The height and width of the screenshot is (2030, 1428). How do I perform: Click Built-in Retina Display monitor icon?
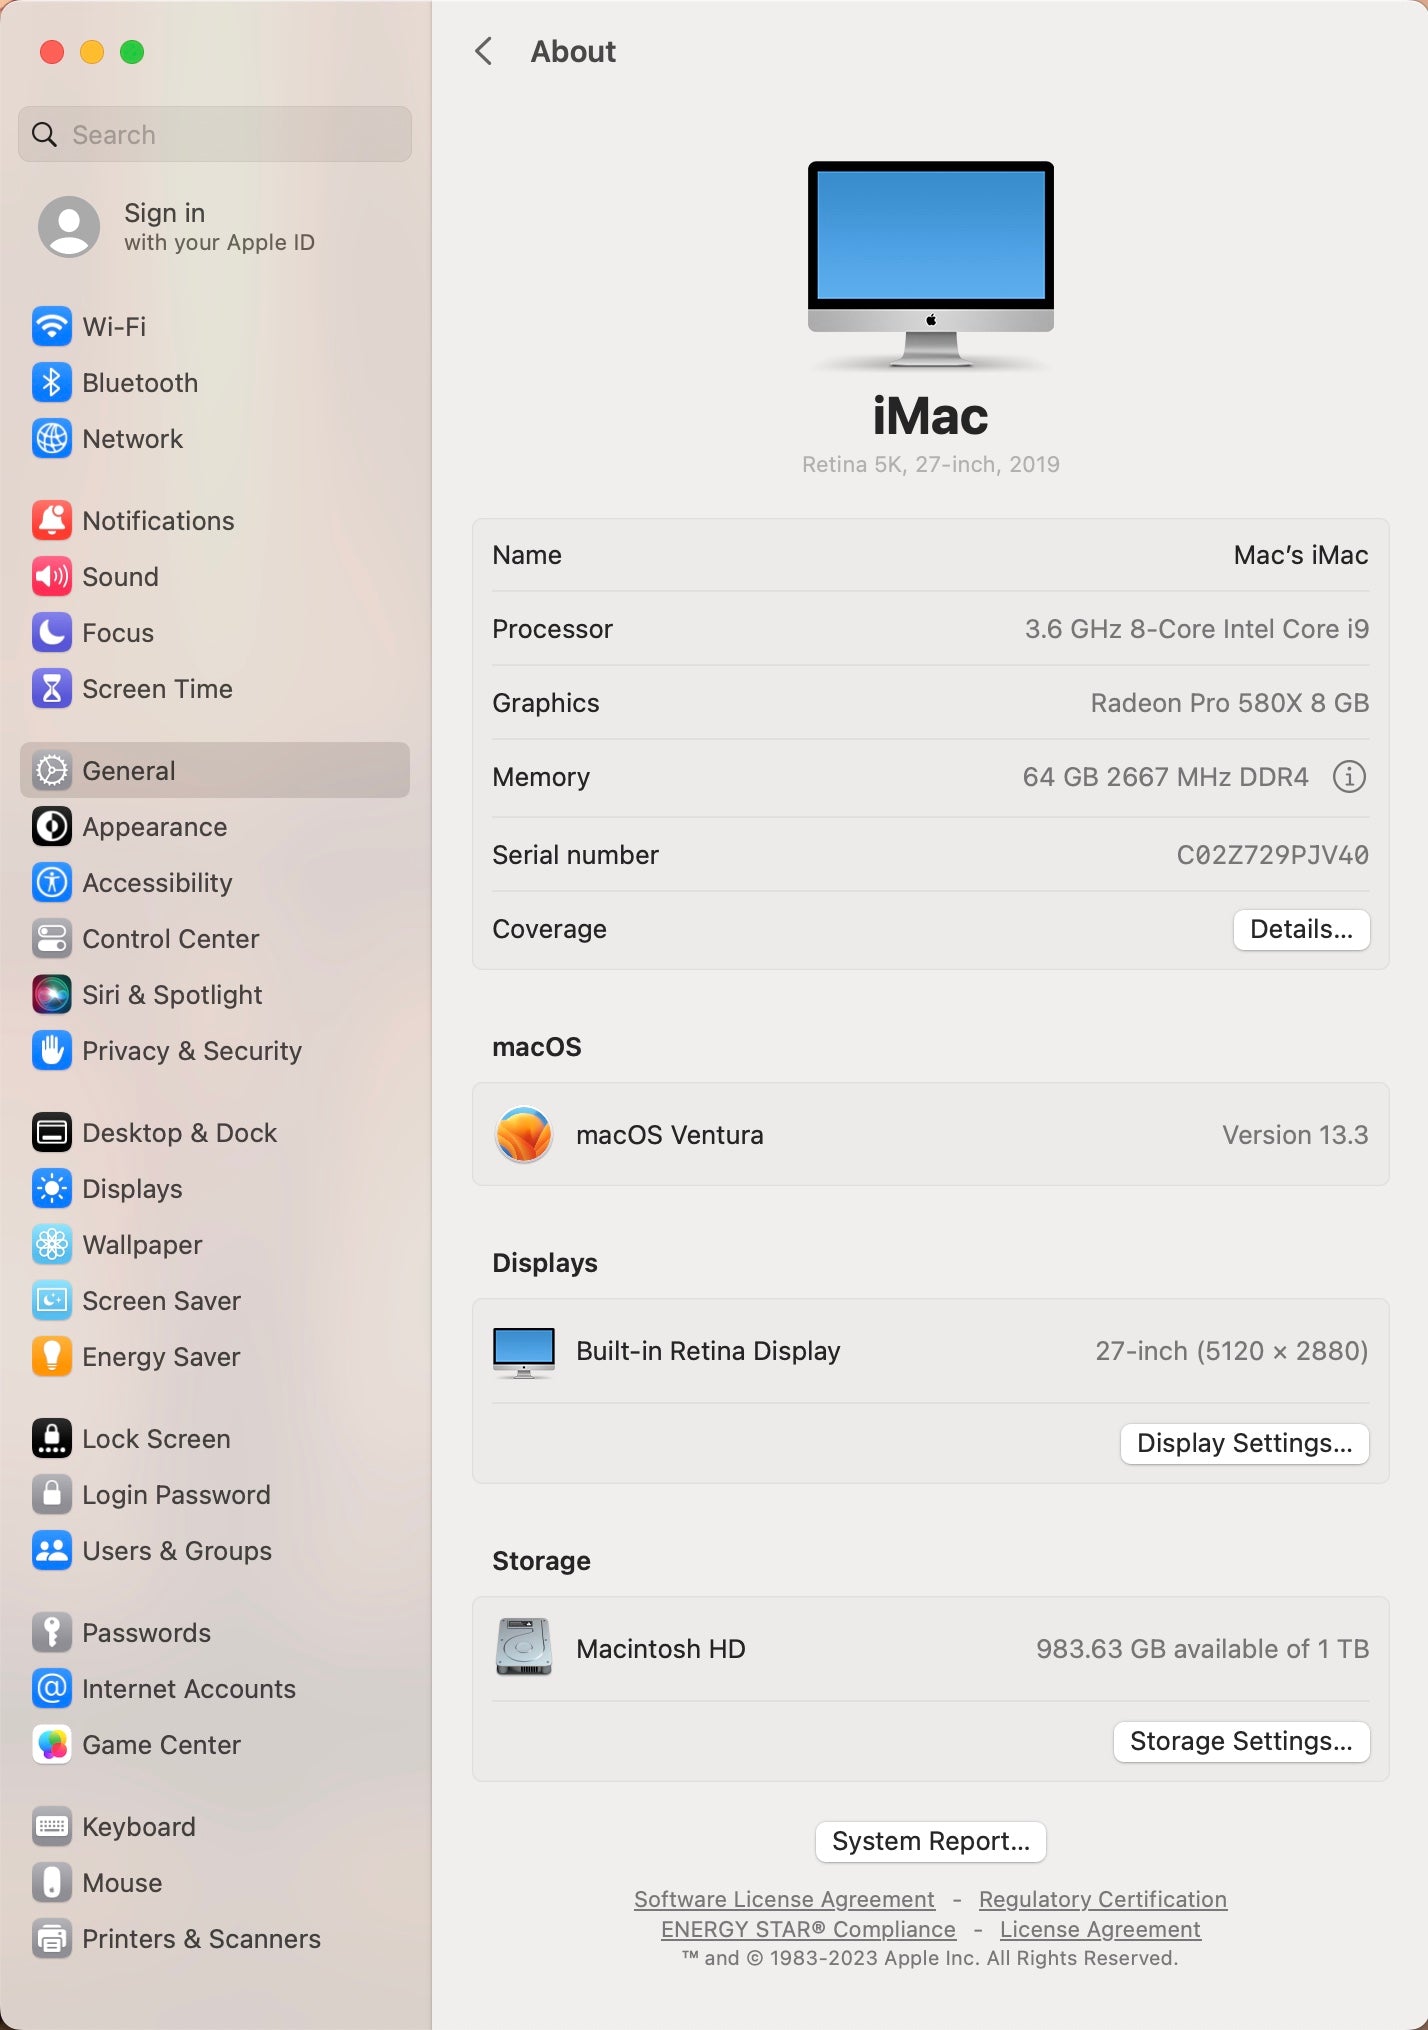coord(524,1352)
